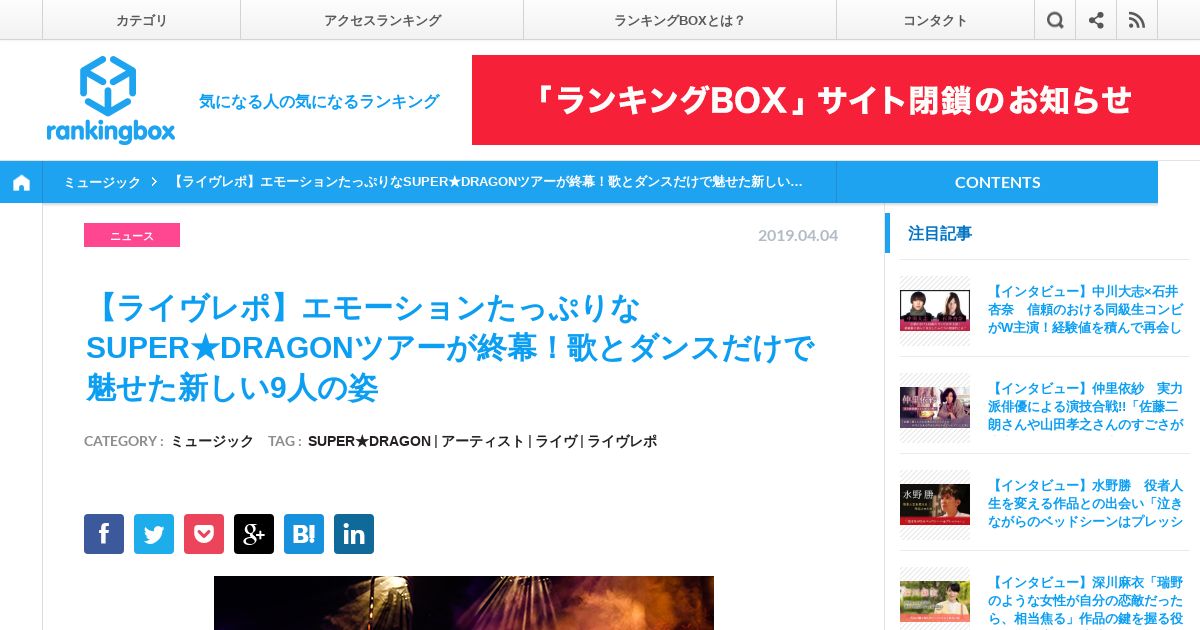
Task: Share article on LinkedIn
Action: 354,534
